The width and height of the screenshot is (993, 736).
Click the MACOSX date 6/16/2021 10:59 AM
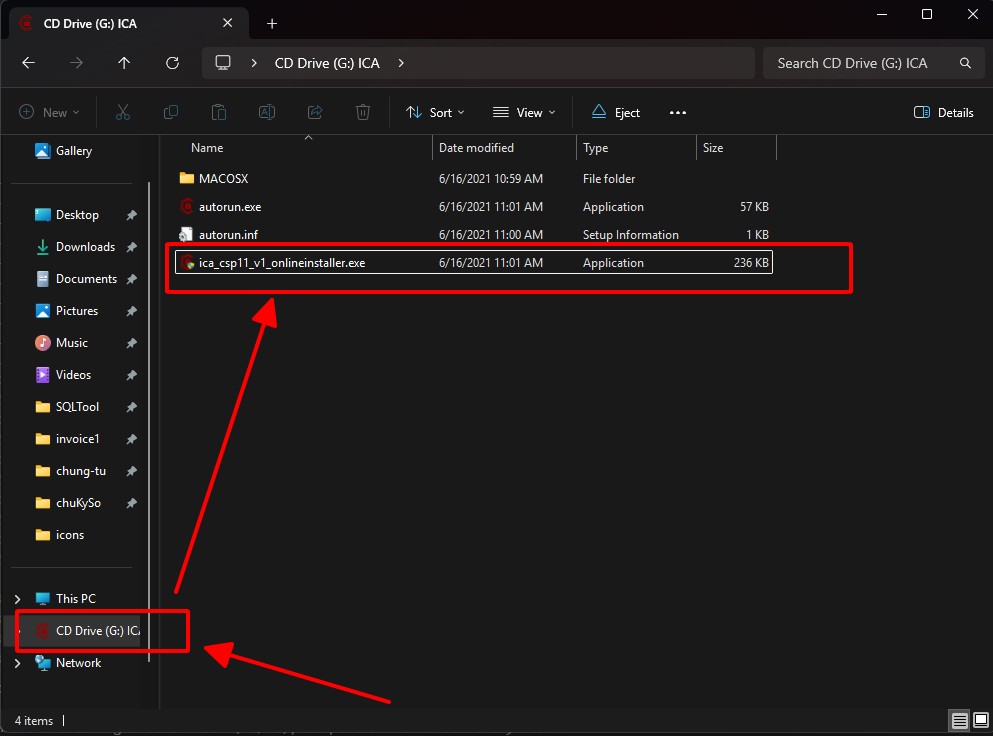[491, 179]
